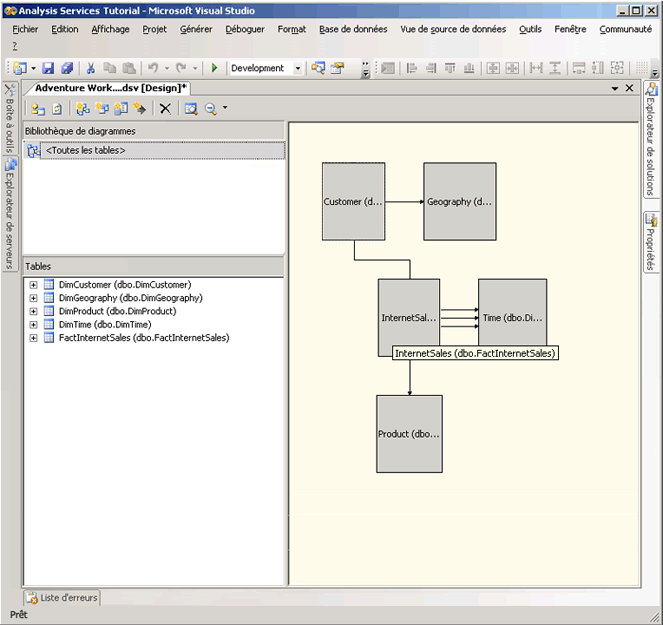Image resolution: width=663 pixels, height=625 pixels.
Task: Click the Save icon in main toolbar
Action: click(48, 68)
